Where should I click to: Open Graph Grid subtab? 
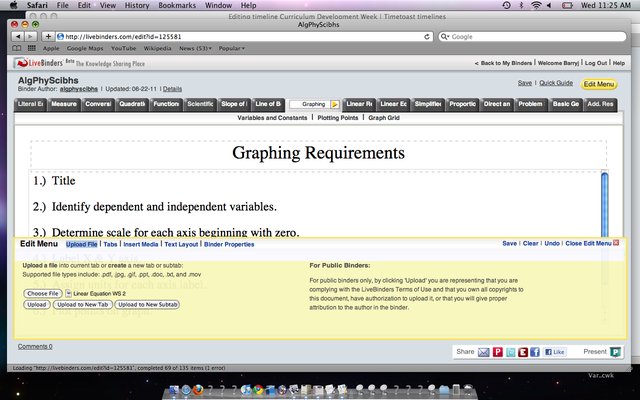(384, 118)
